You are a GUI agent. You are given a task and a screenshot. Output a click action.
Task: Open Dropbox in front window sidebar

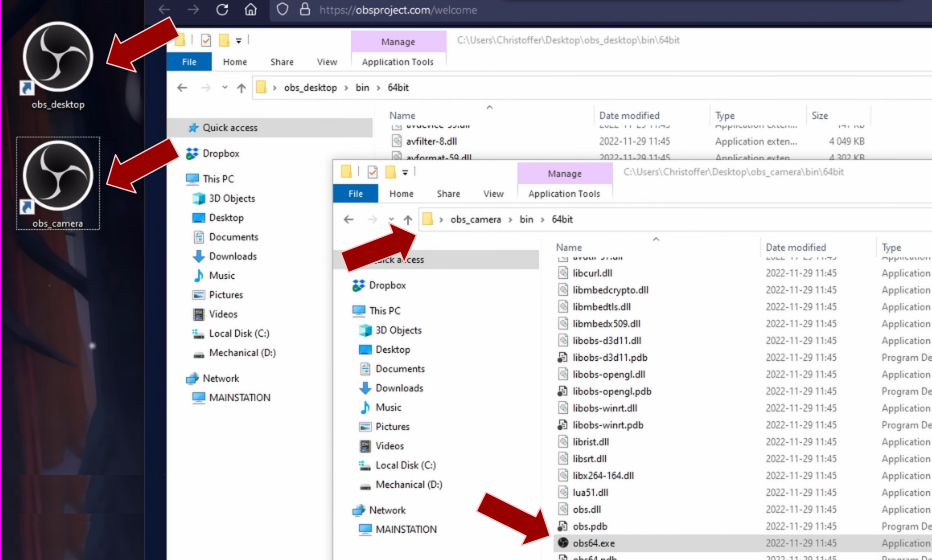387,285
